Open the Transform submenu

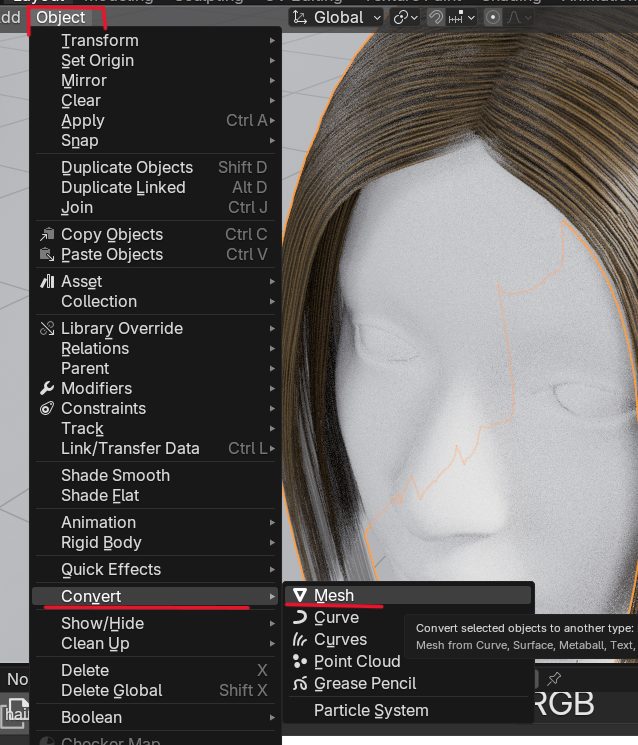point(100,40)
